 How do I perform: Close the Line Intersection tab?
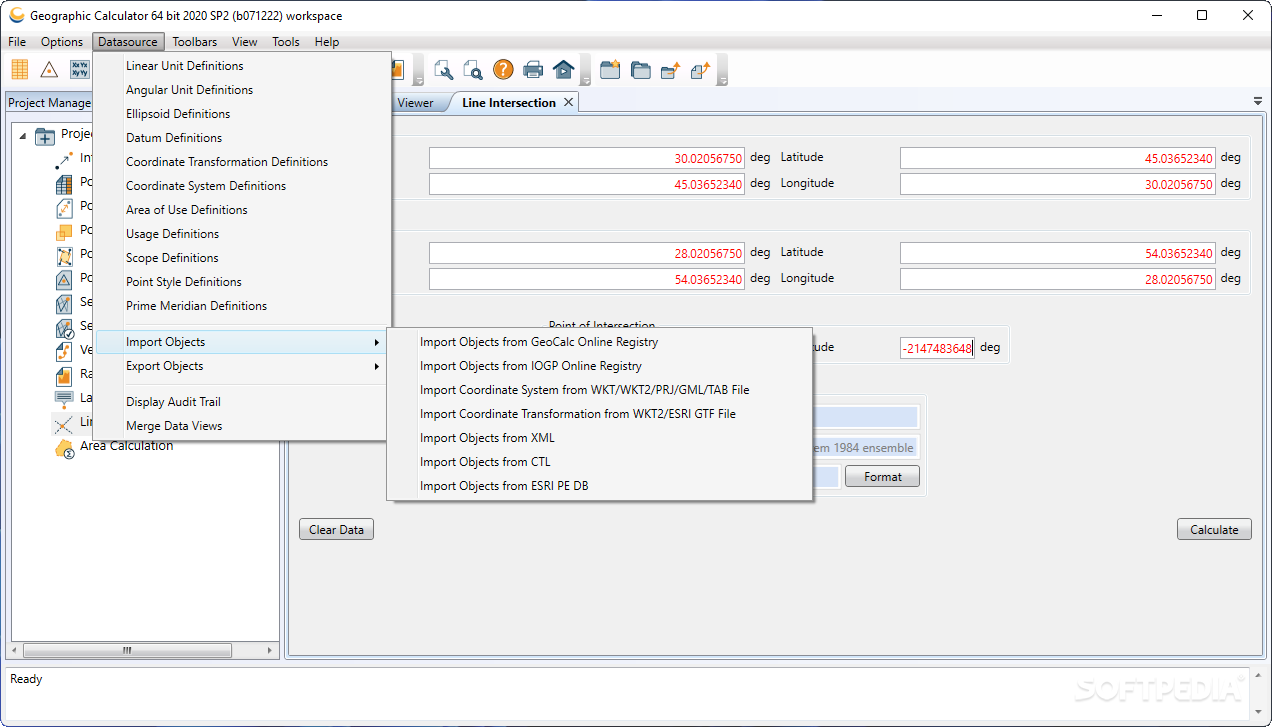coord(568,102)
